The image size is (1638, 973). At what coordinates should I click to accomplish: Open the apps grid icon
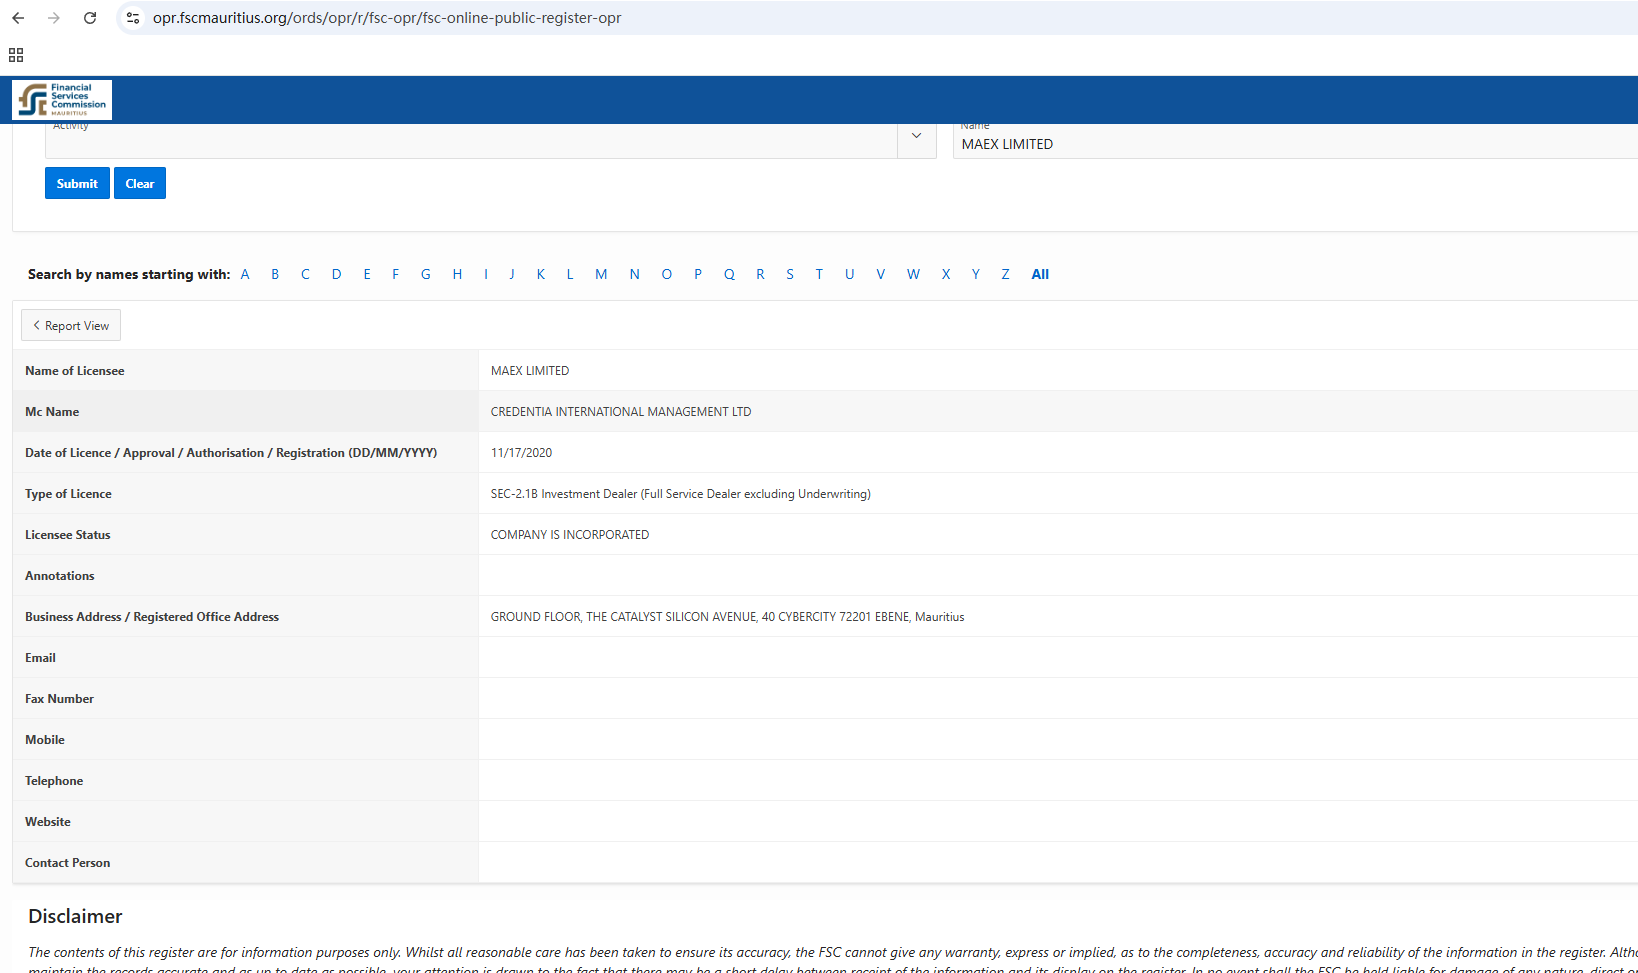click(16, 55)
